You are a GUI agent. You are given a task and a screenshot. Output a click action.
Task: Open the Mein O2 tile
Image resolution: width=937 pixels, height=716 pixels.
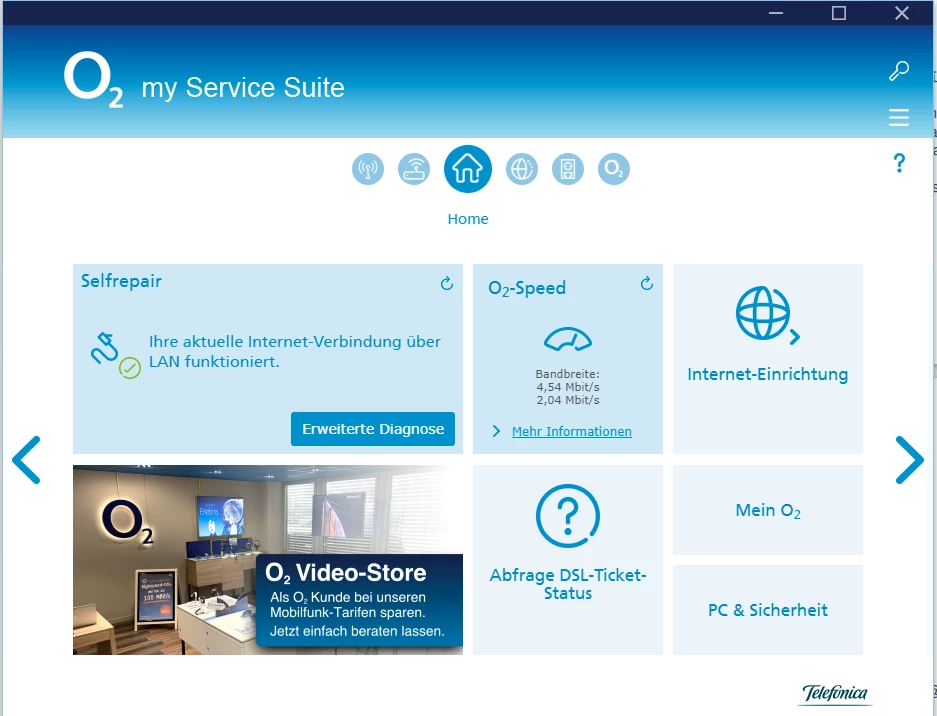point(768,510)
